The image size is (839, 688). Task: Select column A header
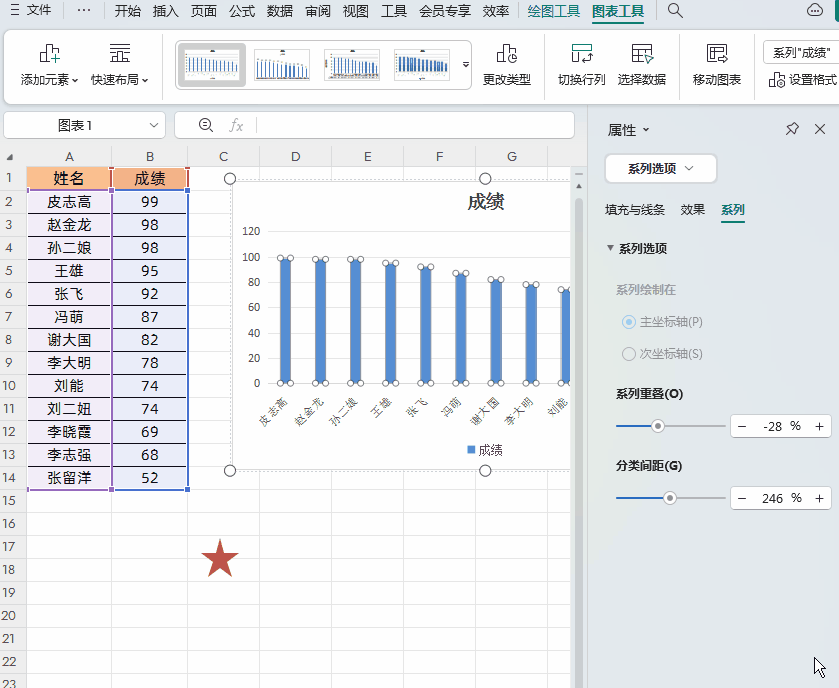(x=69, y=156)
